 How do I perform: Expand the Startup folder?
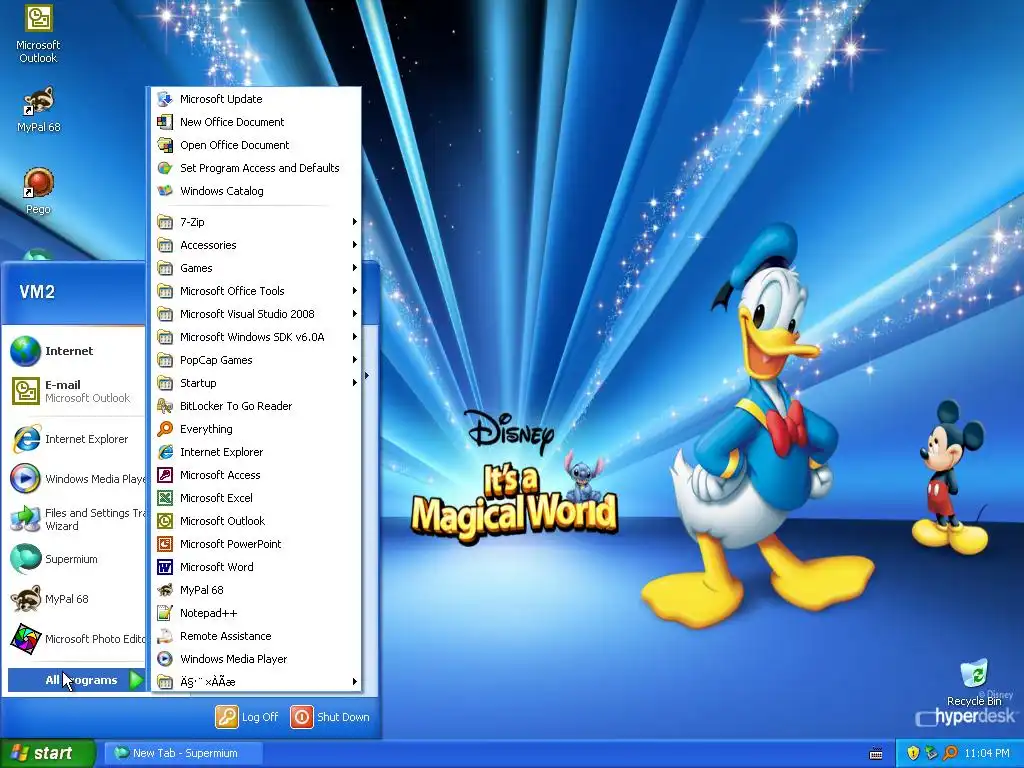pos(255,383)
